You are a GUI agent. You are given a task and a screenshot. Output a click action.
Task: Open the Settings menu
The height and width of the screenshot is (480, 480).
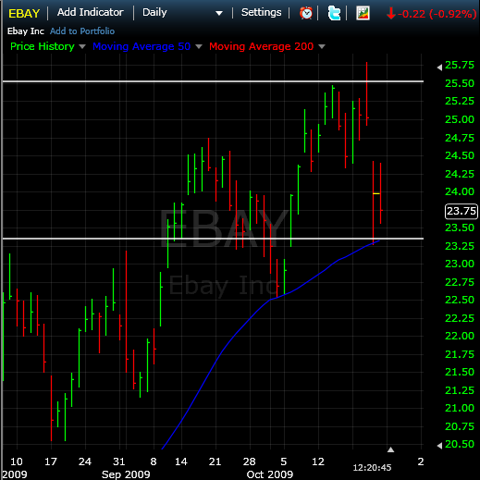[x=261, y=12]
